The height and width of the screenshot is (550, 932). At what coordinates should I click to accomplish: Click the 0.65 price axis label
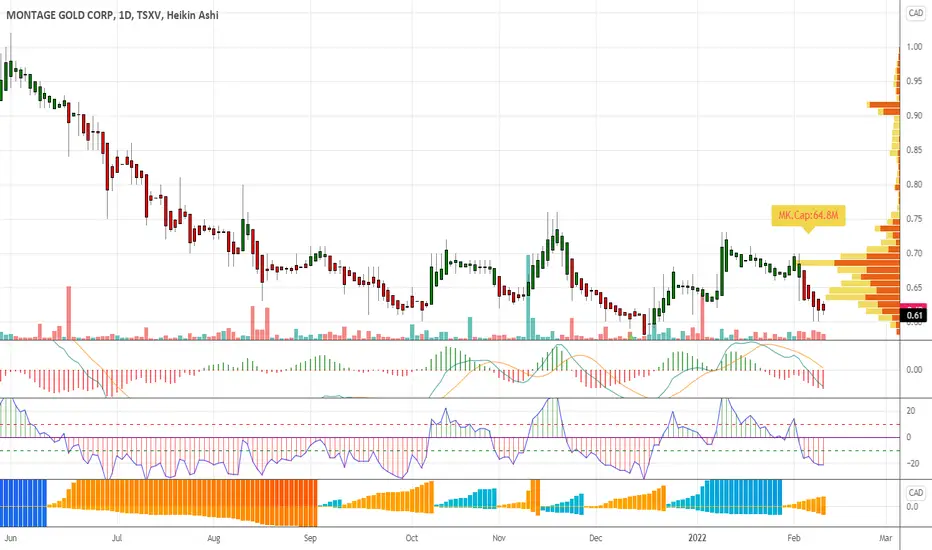click(915, 288)
